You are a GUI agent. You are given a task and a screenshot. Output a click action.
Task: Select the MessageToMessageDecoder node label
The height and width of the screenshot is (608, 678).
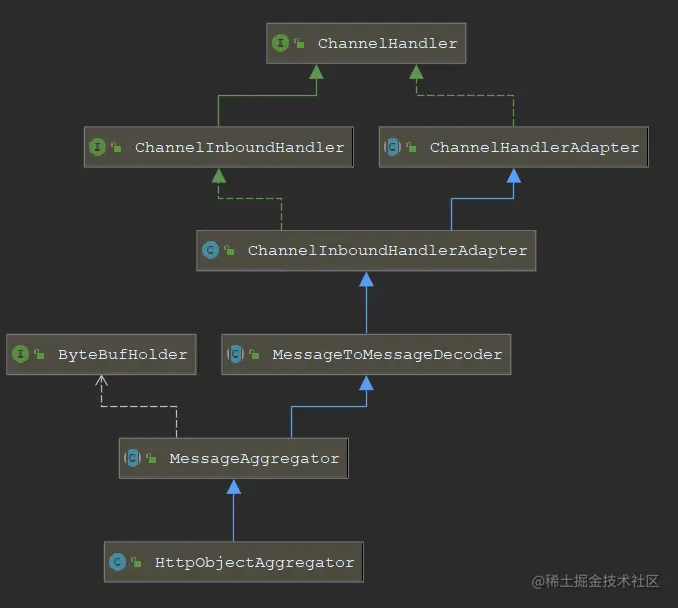pos(387,355)
